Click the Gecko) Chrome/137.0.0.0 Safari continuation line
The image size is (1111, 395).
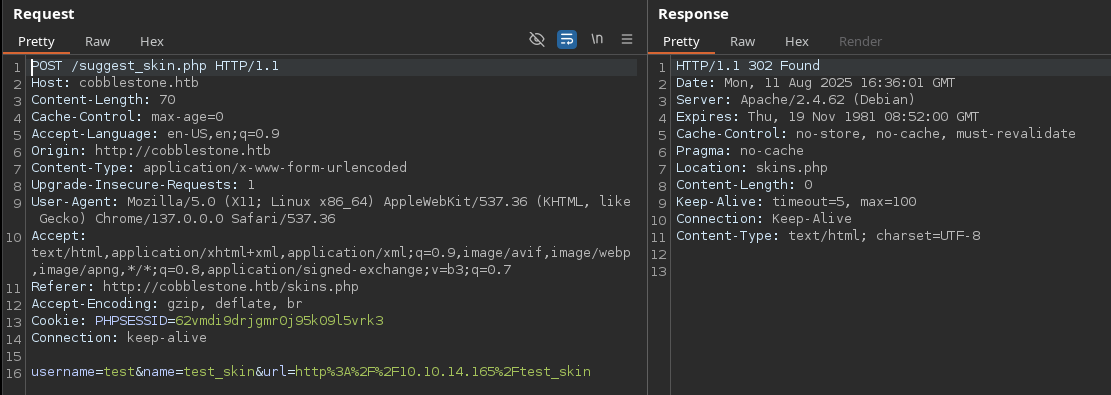pyautogui.click(x=187, y=219)
